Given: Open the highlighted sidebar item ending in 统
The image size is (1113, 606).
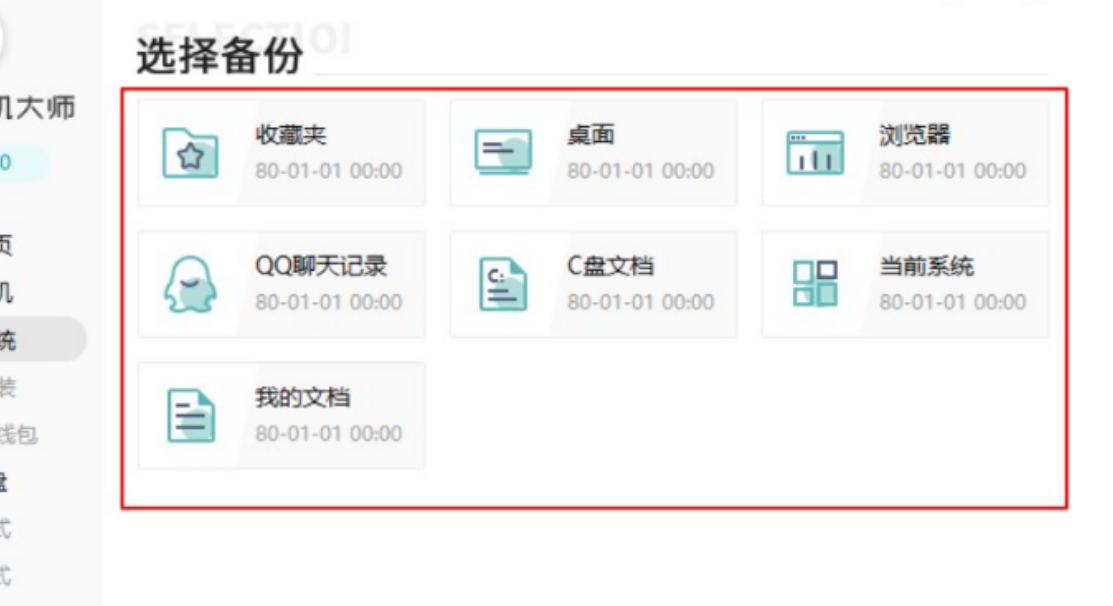Looking at the screenshot, I should [30, 340].
